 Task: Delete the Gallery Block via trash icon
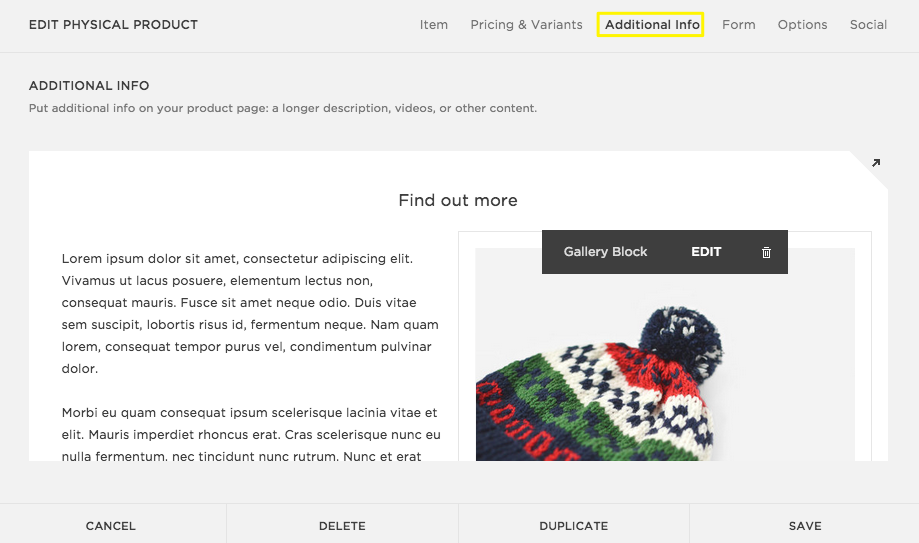coord(766,252)
